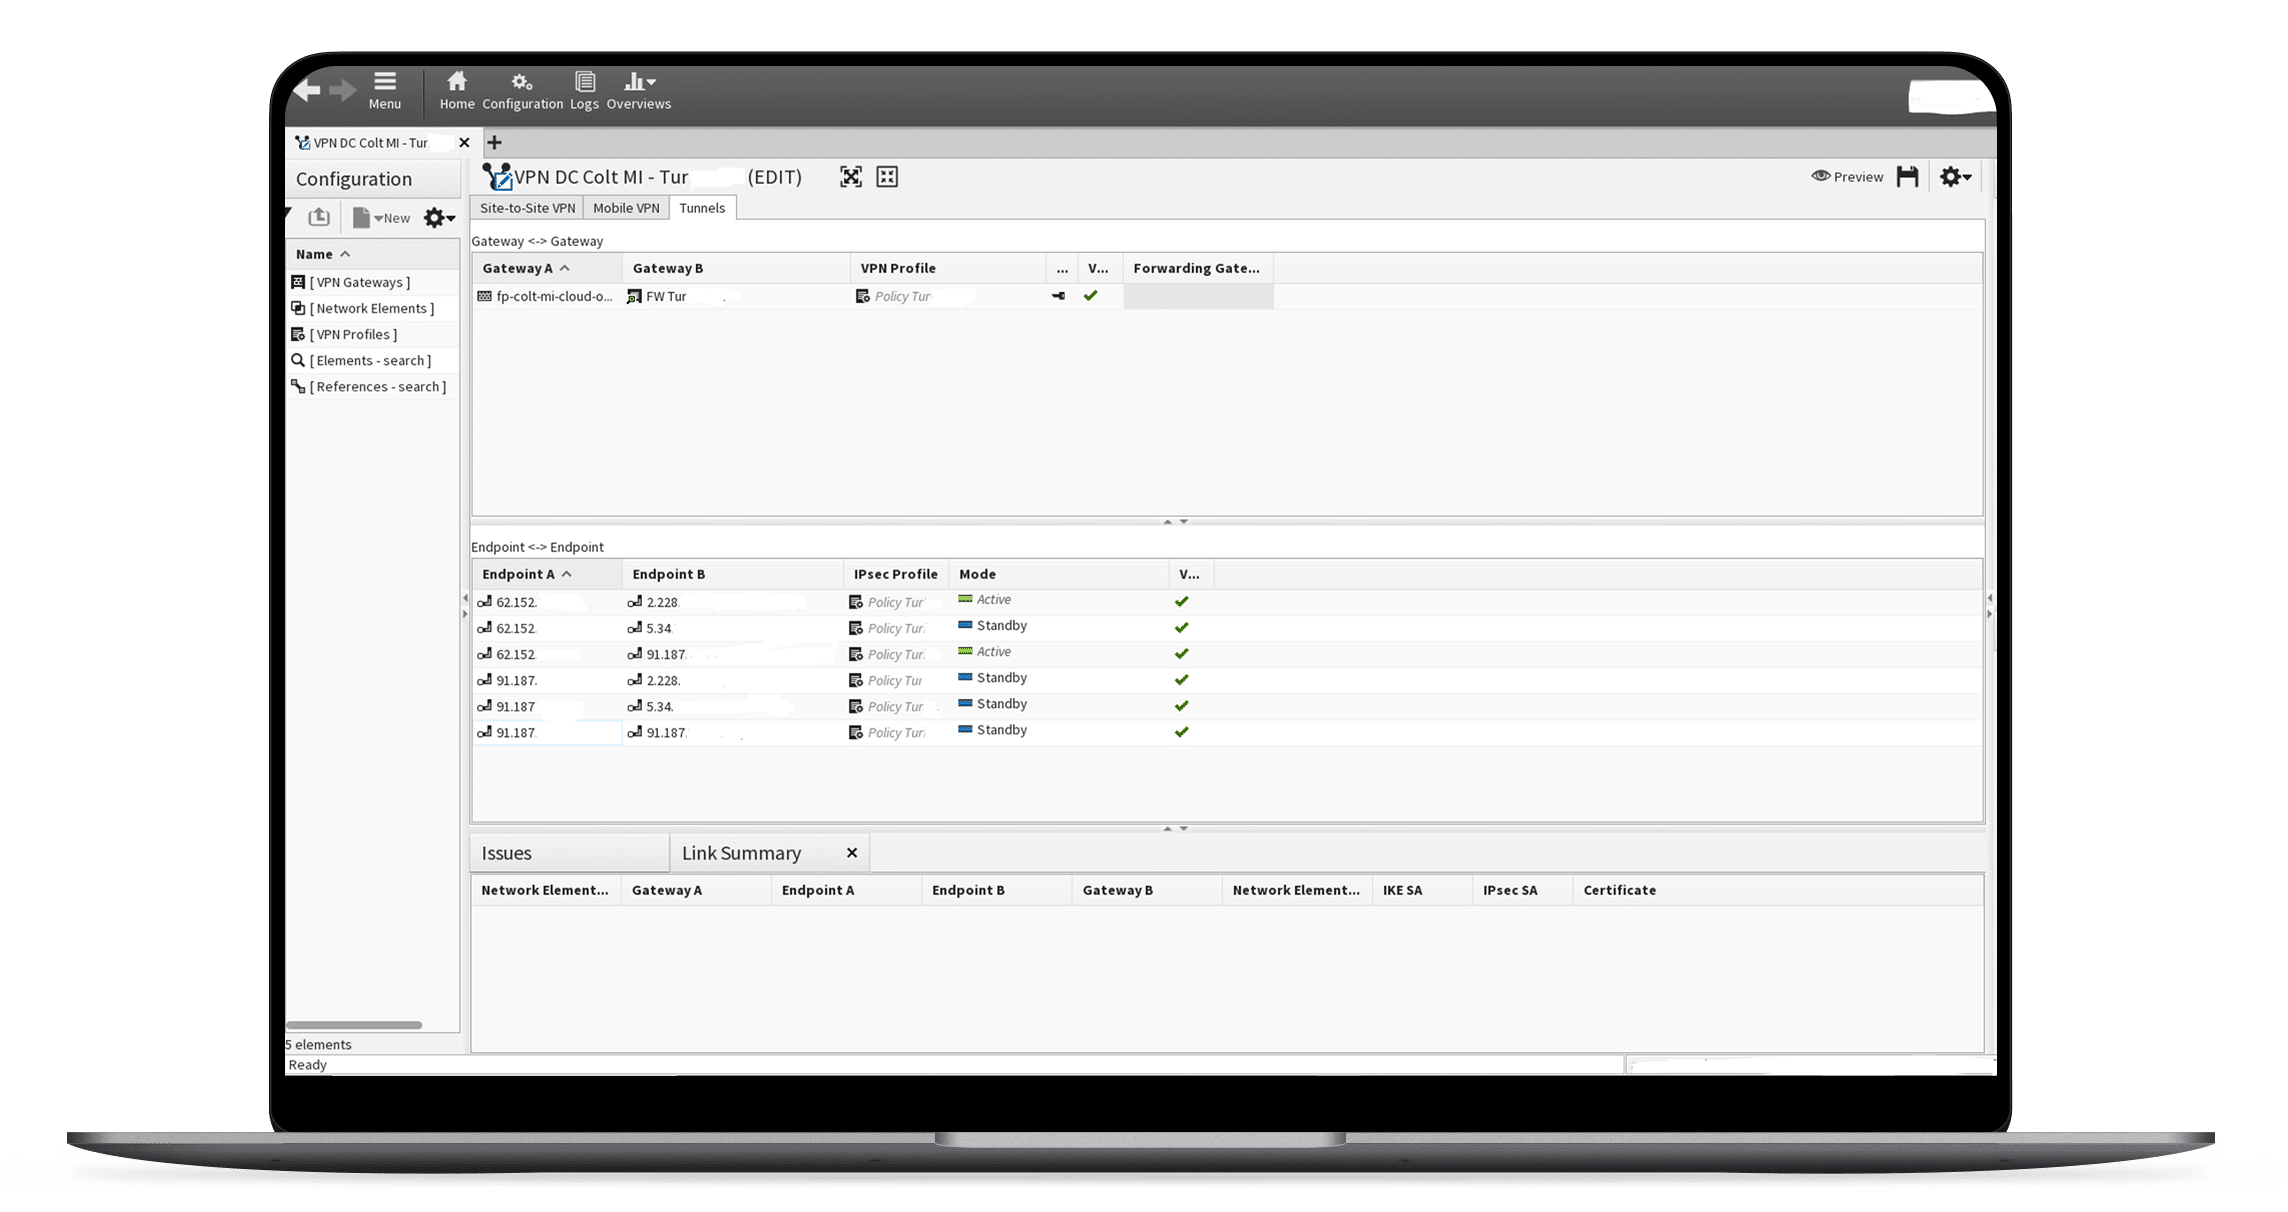This screenshot has height=1212, width=2288.
Task: Click the back navigation arrow
Action: coord(307,91)
